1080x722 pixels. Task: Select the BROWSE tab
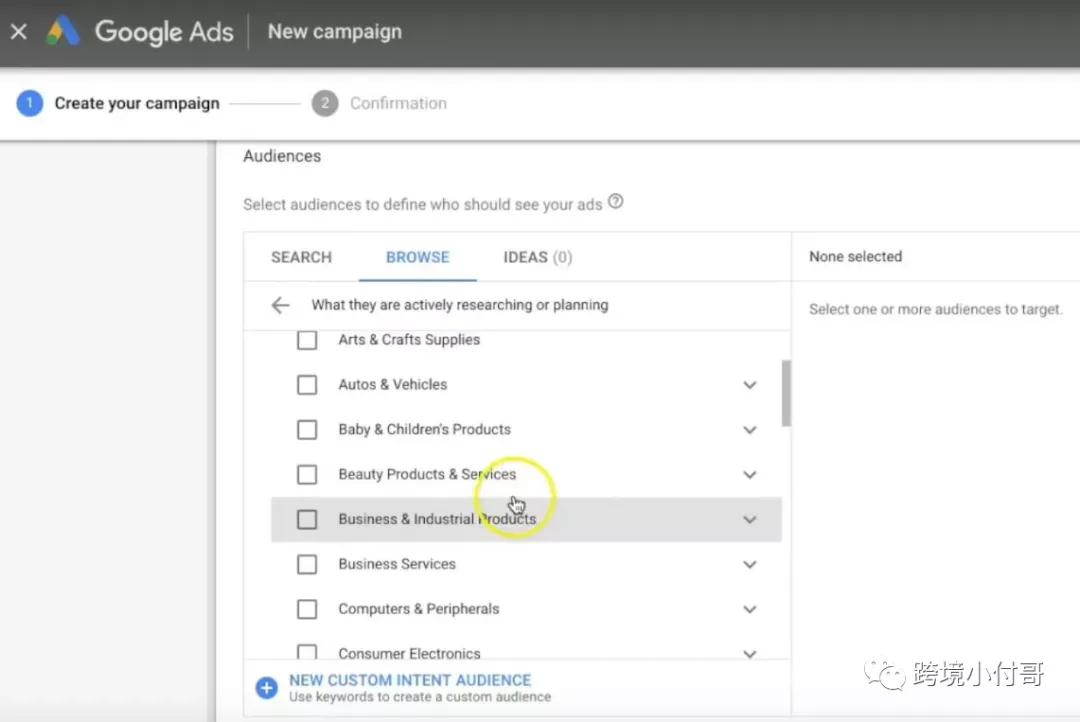pyautogui.click(x=417, y=257)
